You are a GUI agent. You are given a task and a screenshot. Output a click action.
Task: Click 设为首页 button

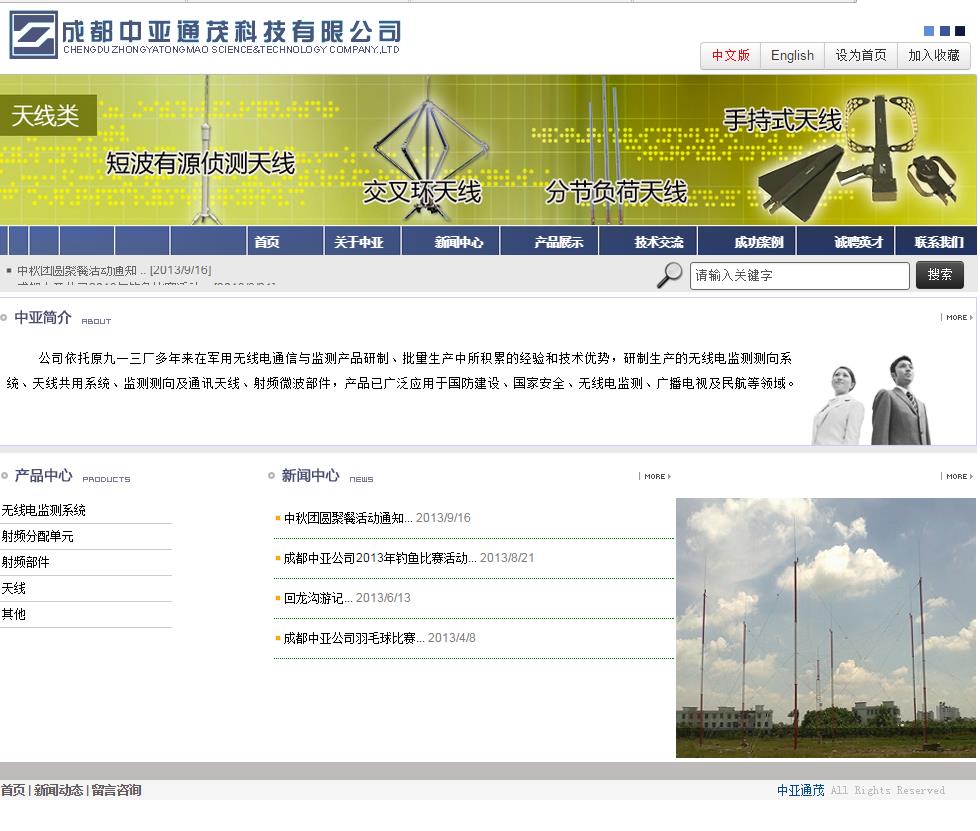tap(861, 56)
